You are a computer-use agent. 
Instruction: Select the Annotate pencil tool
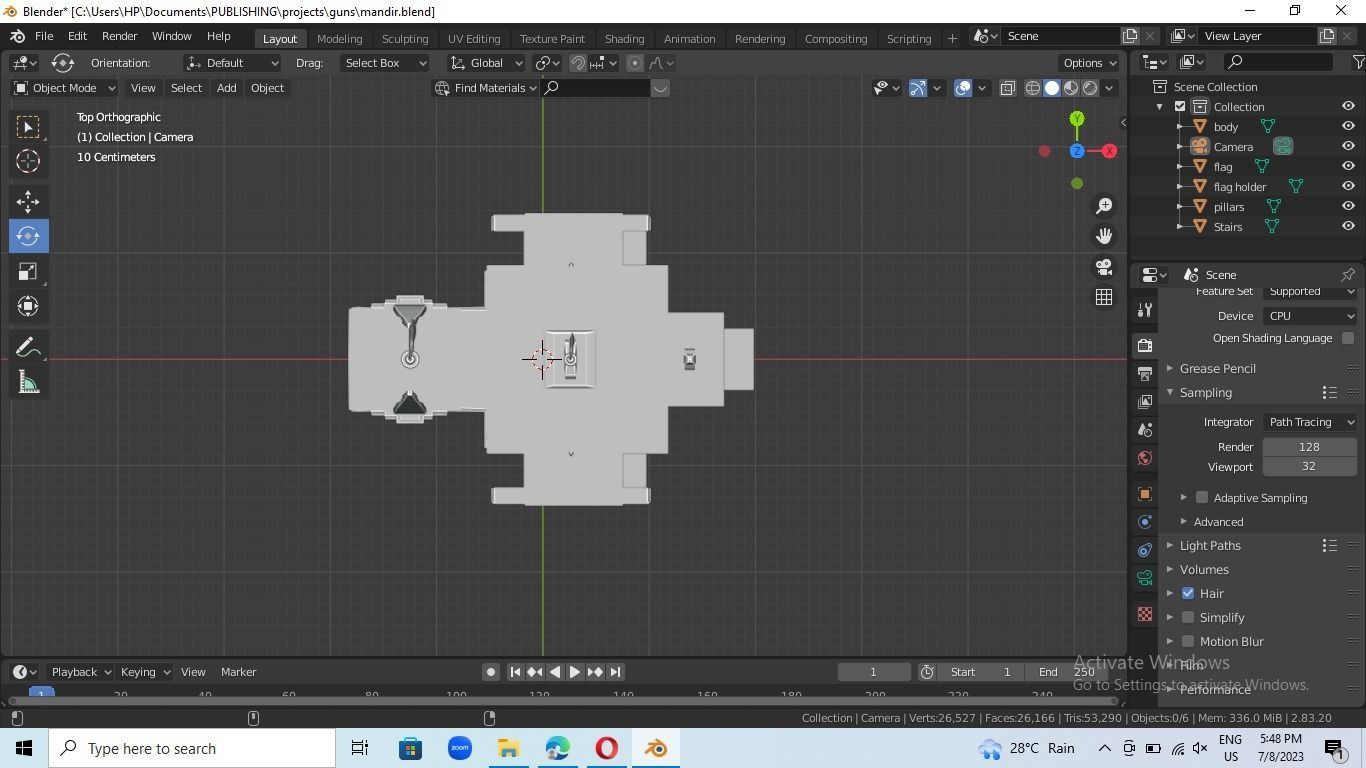tap(28, 347)
